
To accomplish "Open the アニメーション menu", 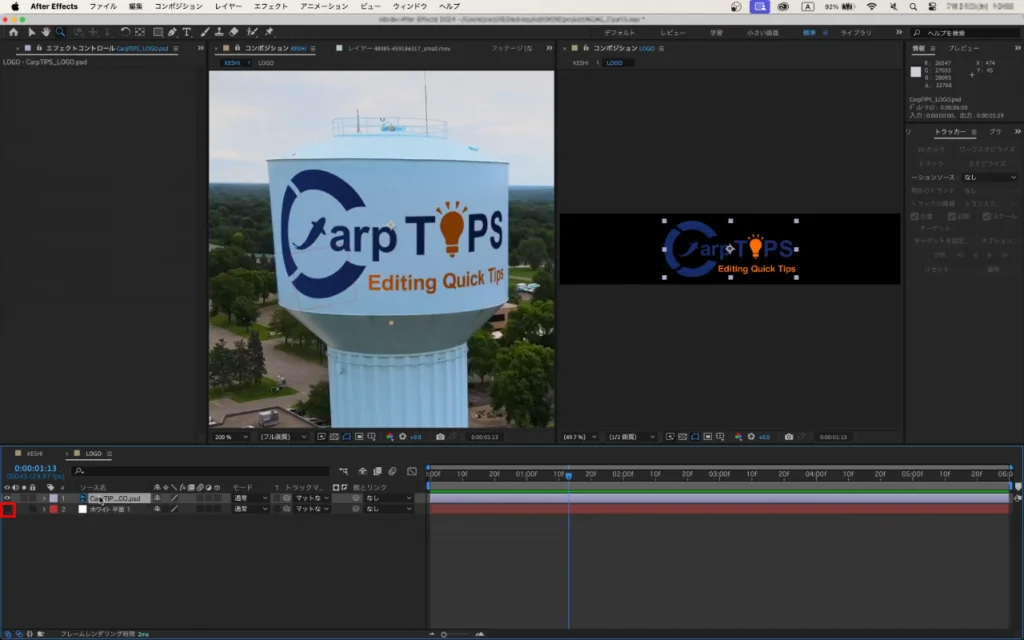I will pos(324,6).
